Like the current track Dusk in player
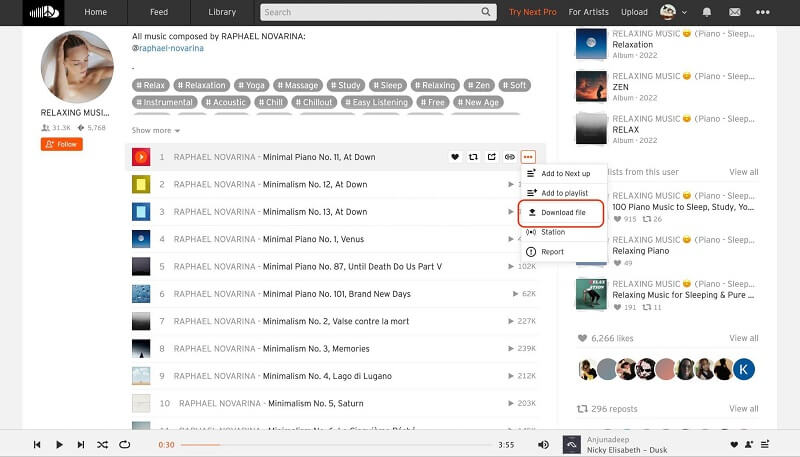This screenshot has height=457, width=800. click(734, 445)
